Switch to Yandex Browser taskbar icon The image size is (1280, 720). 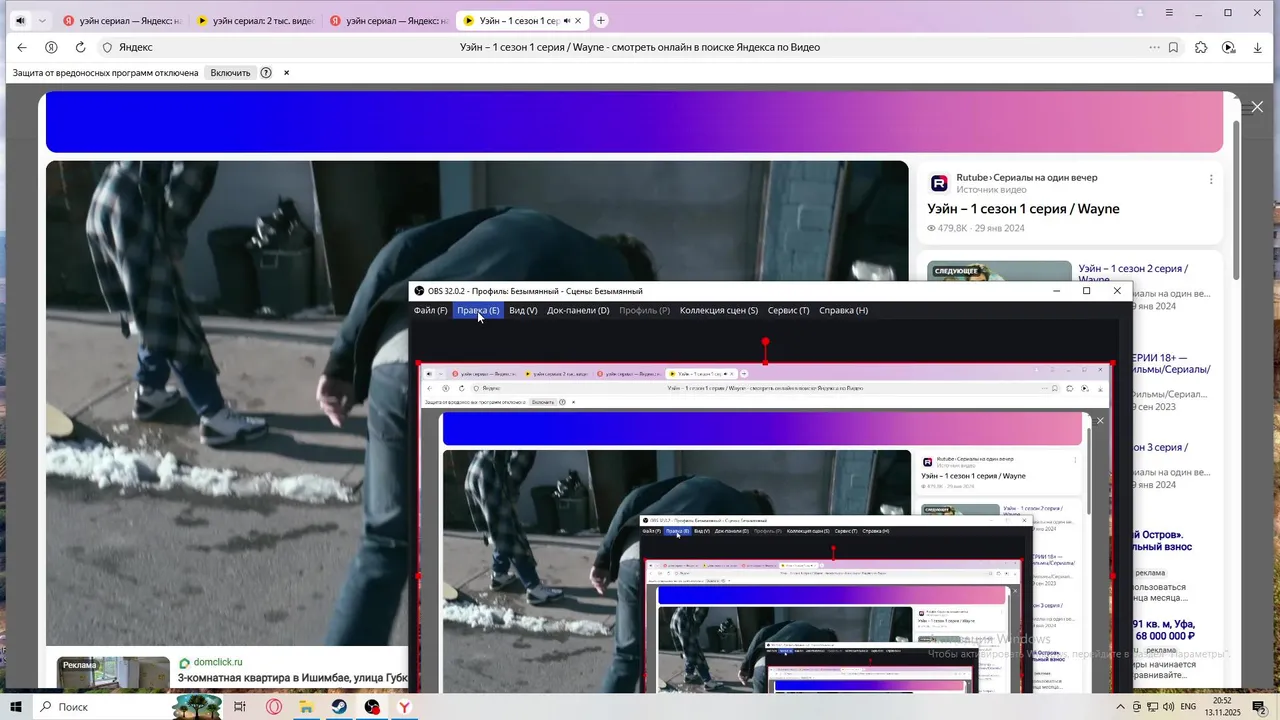(x=405, y=707)
